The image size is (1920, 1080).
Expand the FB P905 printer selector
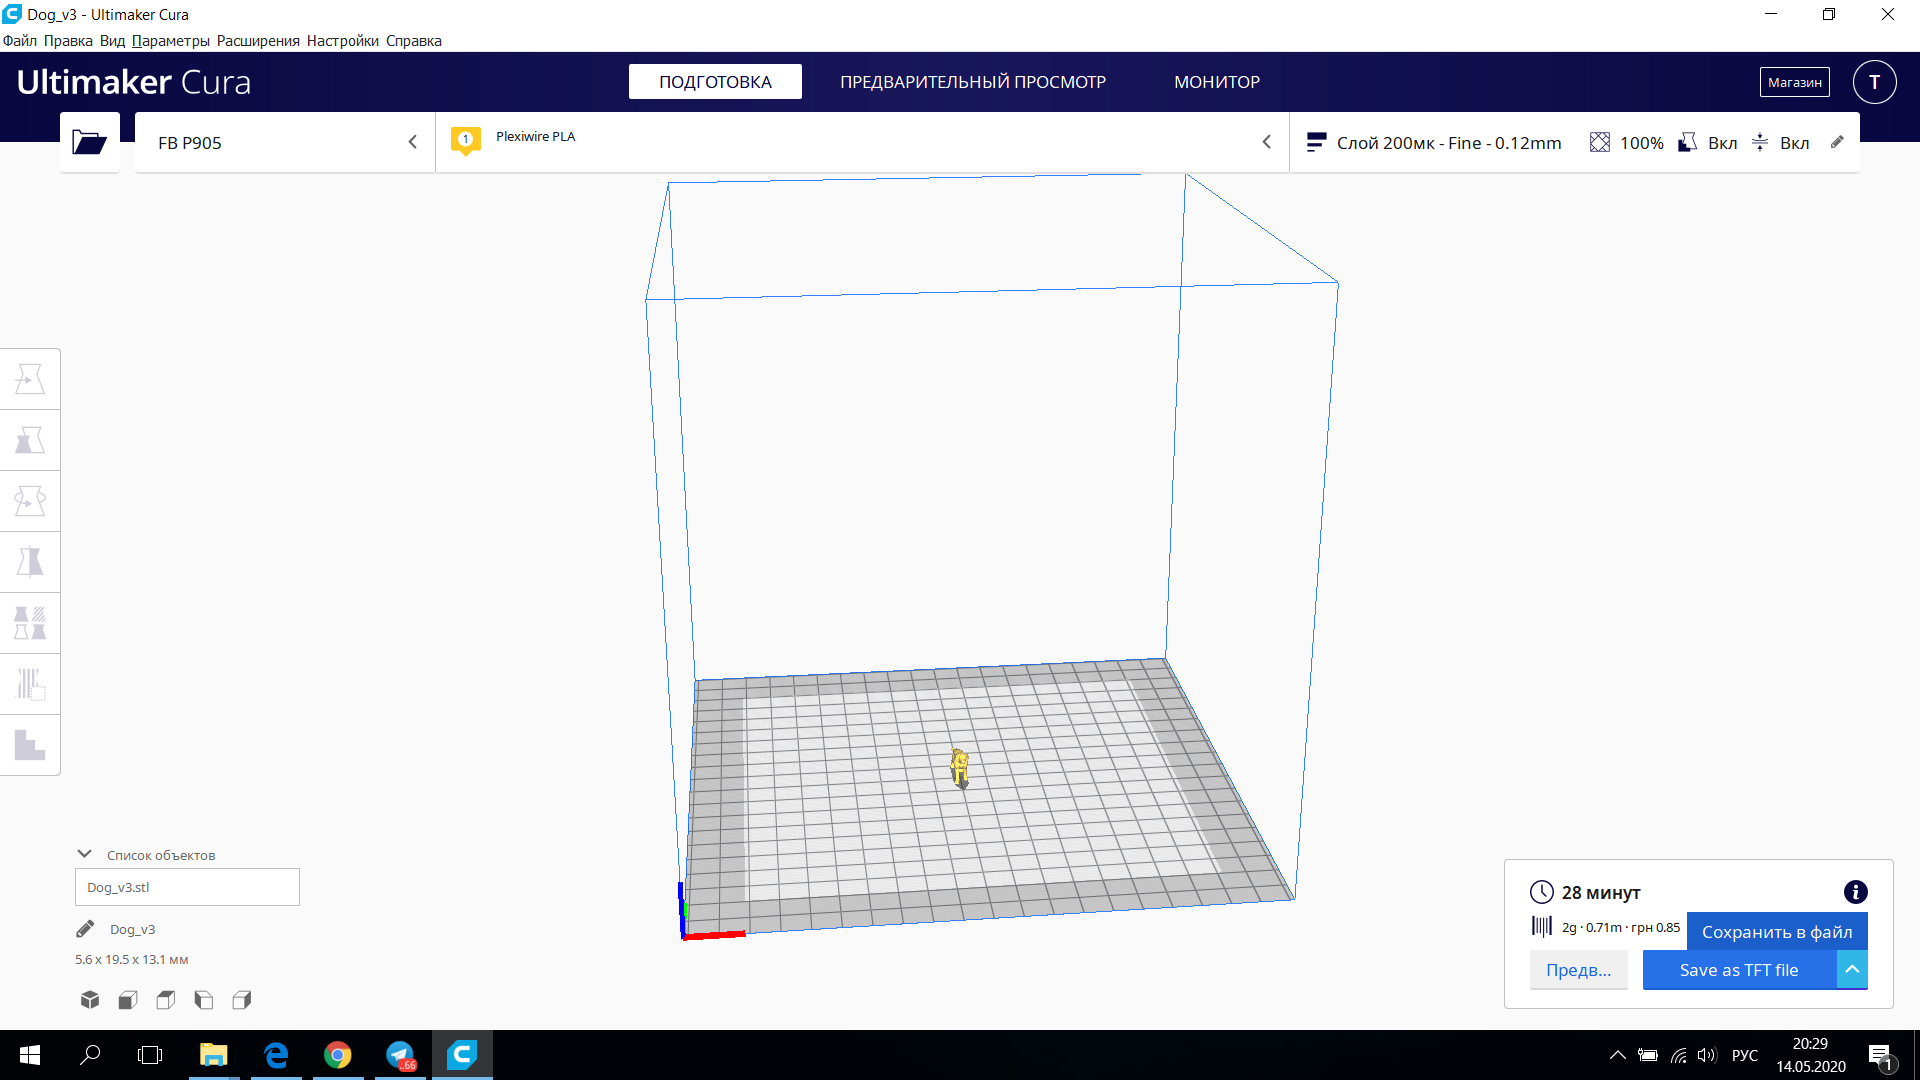click(x=285, y=143)
